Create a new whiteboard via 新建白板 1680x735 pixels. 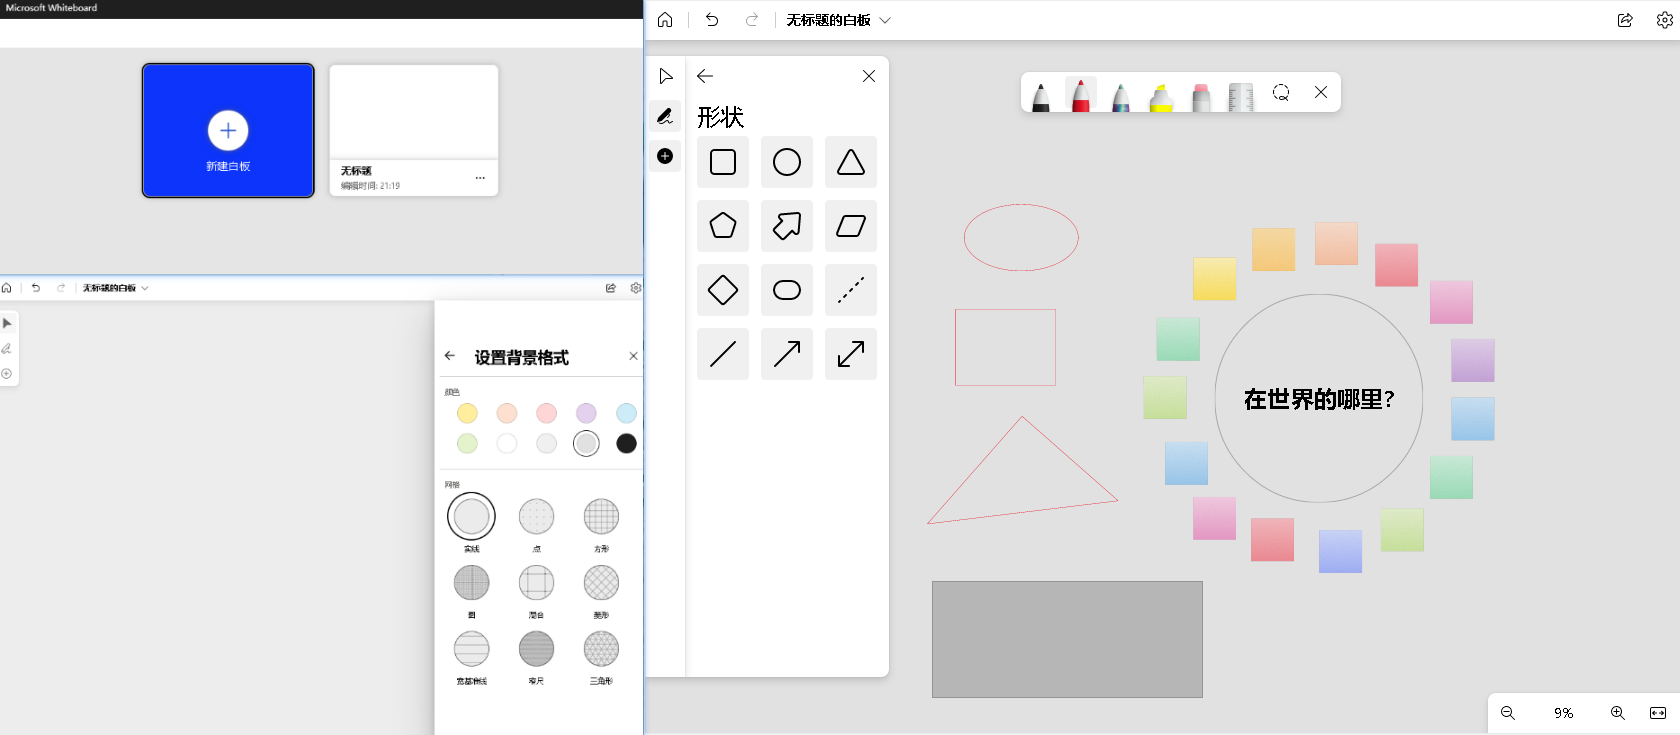[228, 130]
